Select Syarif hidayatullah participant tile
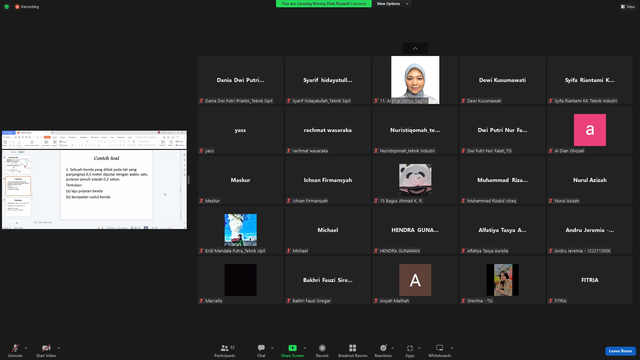The height and width of the screenshot is (360, 640). (x=328, y=80)
